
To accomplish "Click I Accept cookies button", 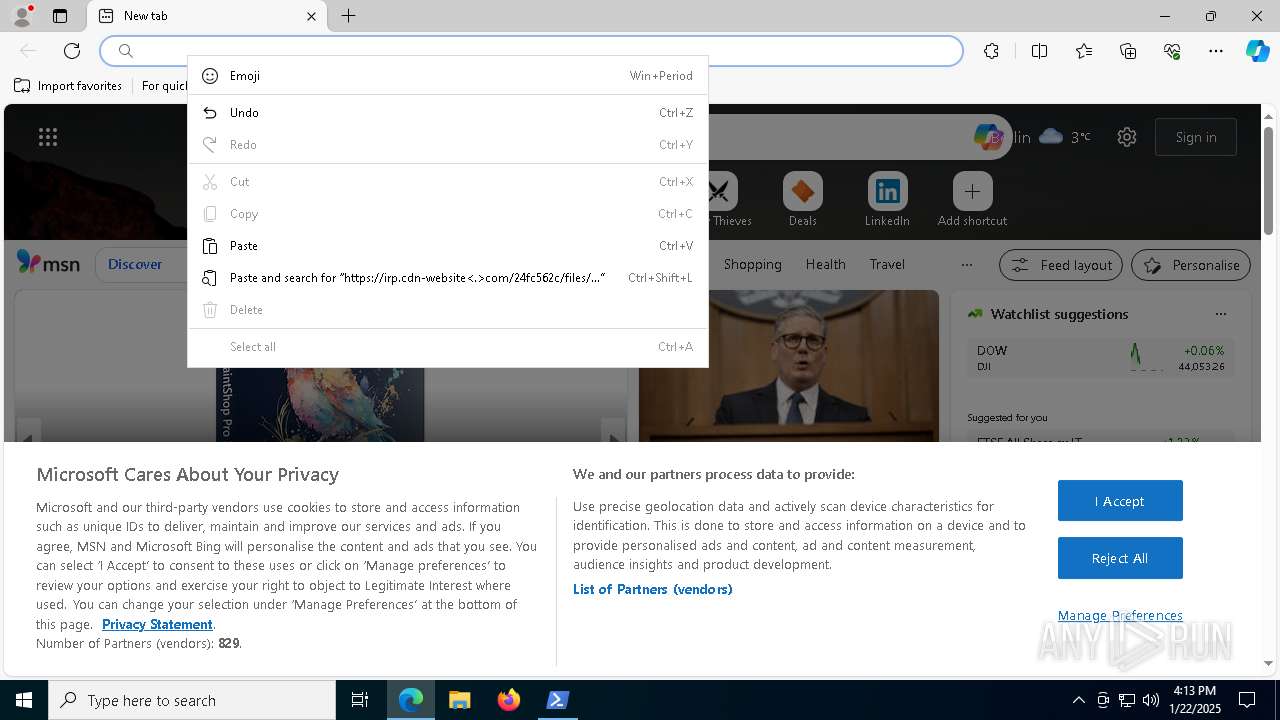I will [x=1120, y=501].
